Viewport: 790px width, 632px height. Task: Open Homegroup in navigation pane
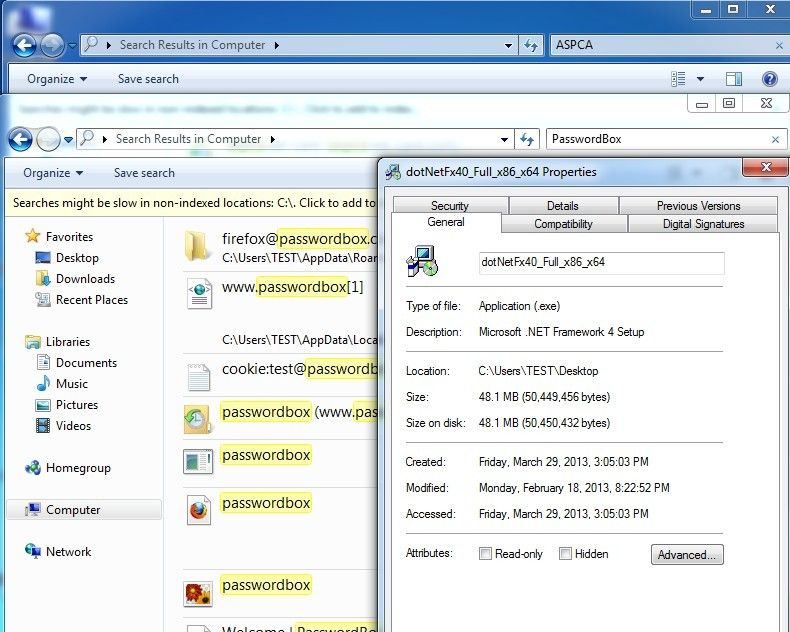tap(68, 468)
